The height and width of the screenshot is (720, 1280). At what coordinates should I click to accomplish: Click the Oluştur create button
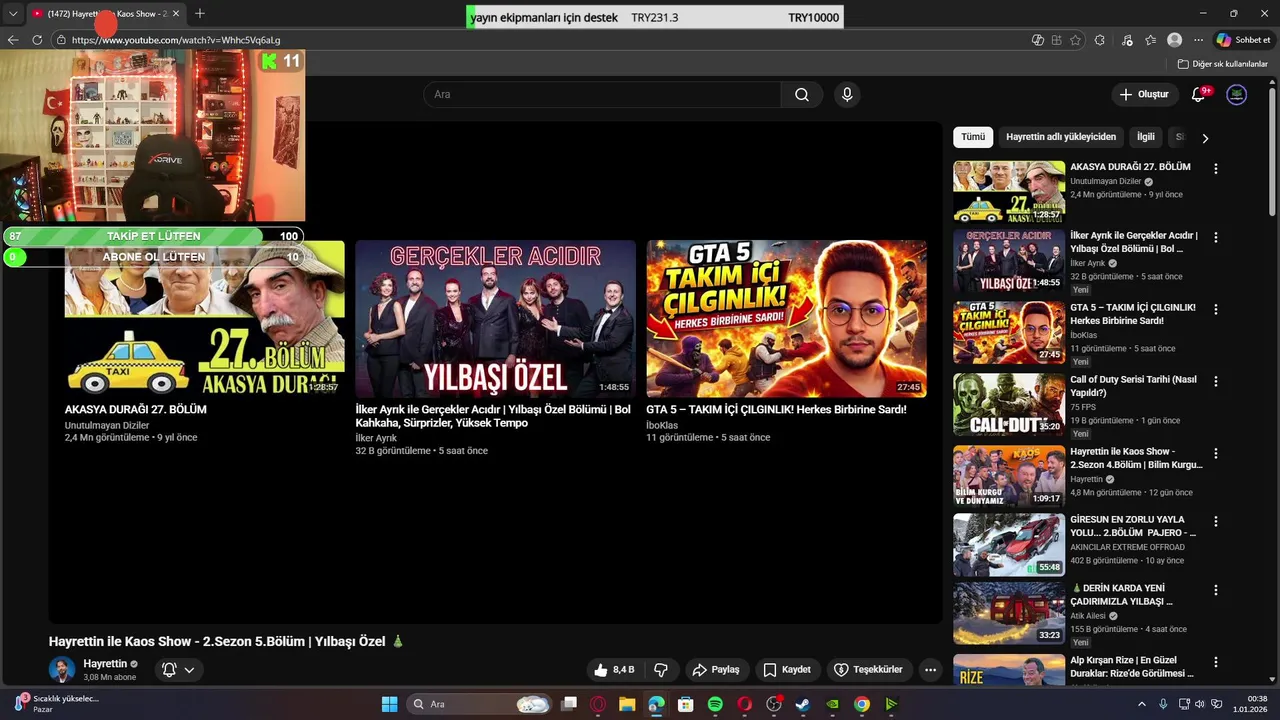click(x=1144, y=94)
